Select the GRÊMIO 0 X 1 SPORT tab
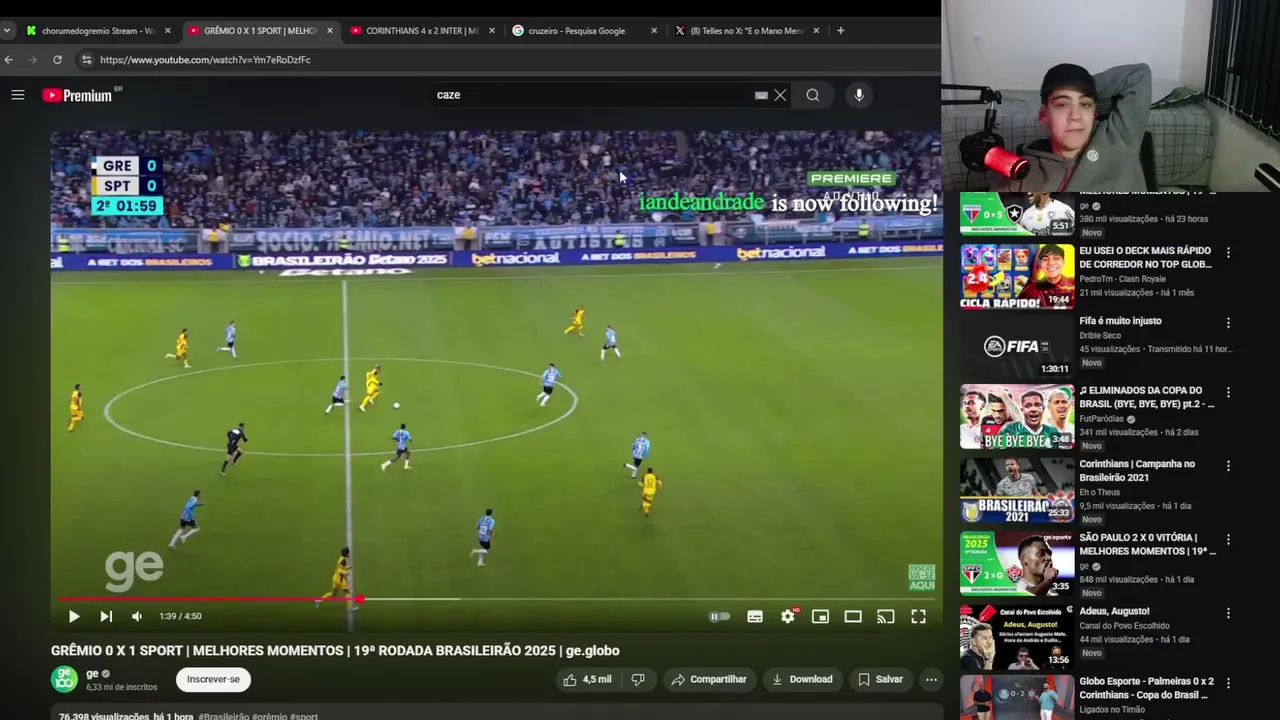Image resolution: width=1280 pixels, height=720 pixels. [x=259, y=31]
